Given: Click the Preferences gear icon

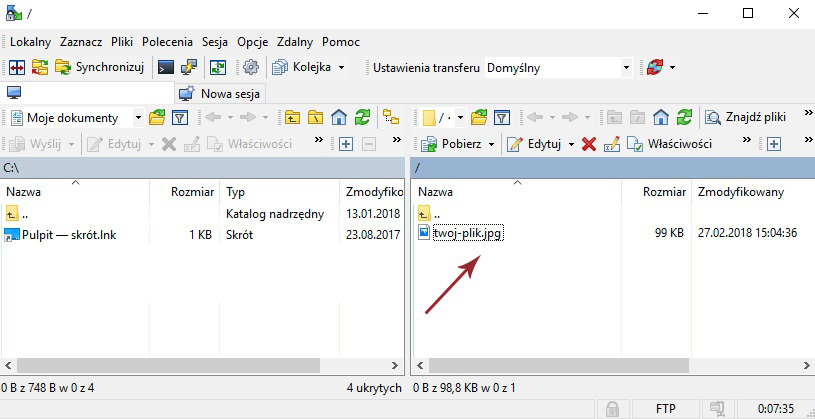Looking at the screenshot, I should point(251,67).
